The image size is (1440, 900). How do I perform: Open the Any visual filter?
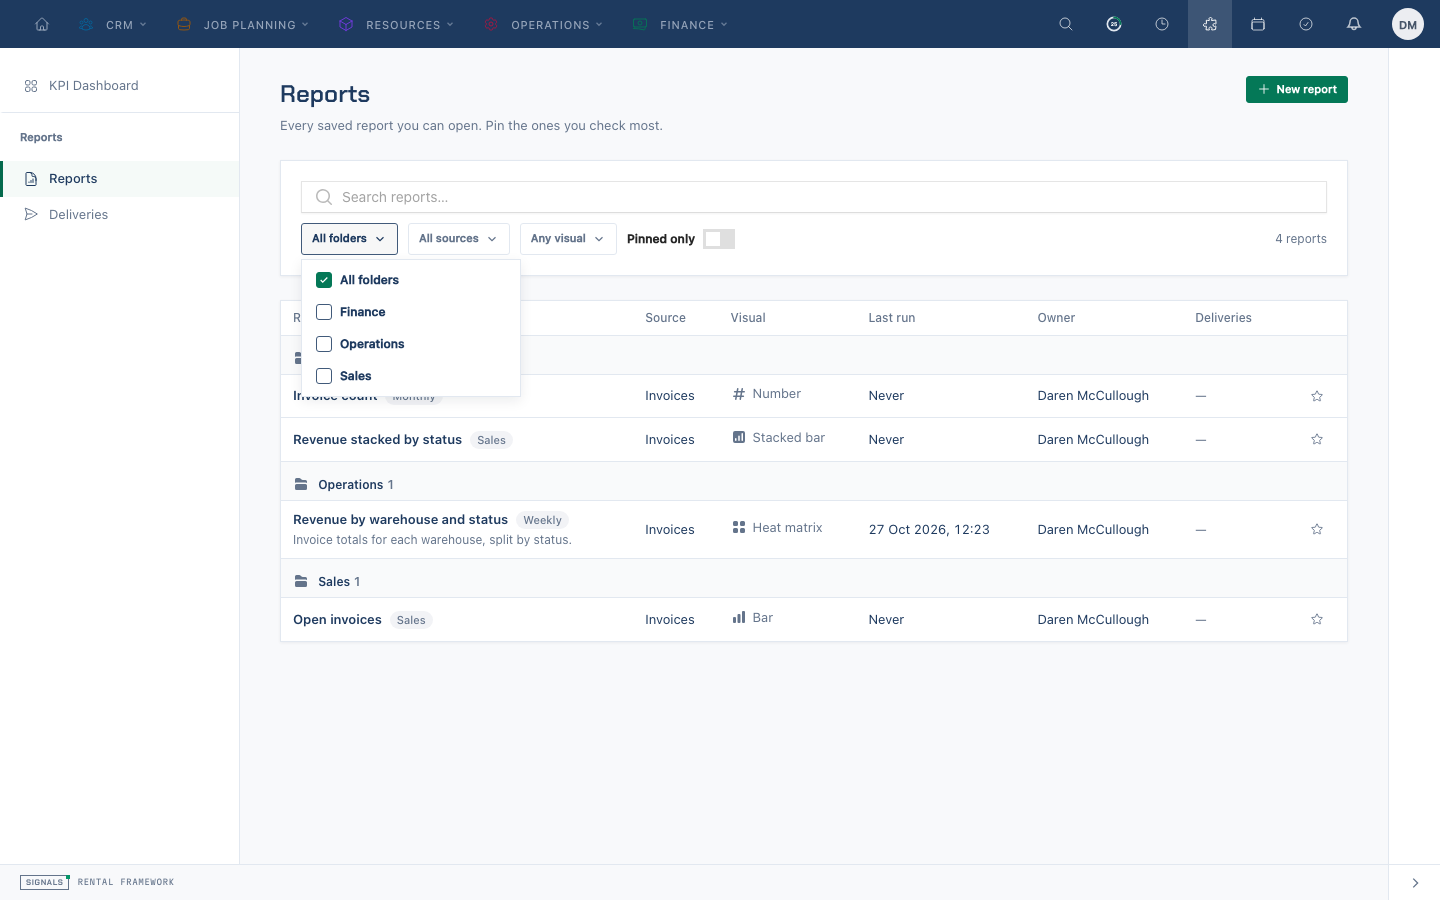568,239
